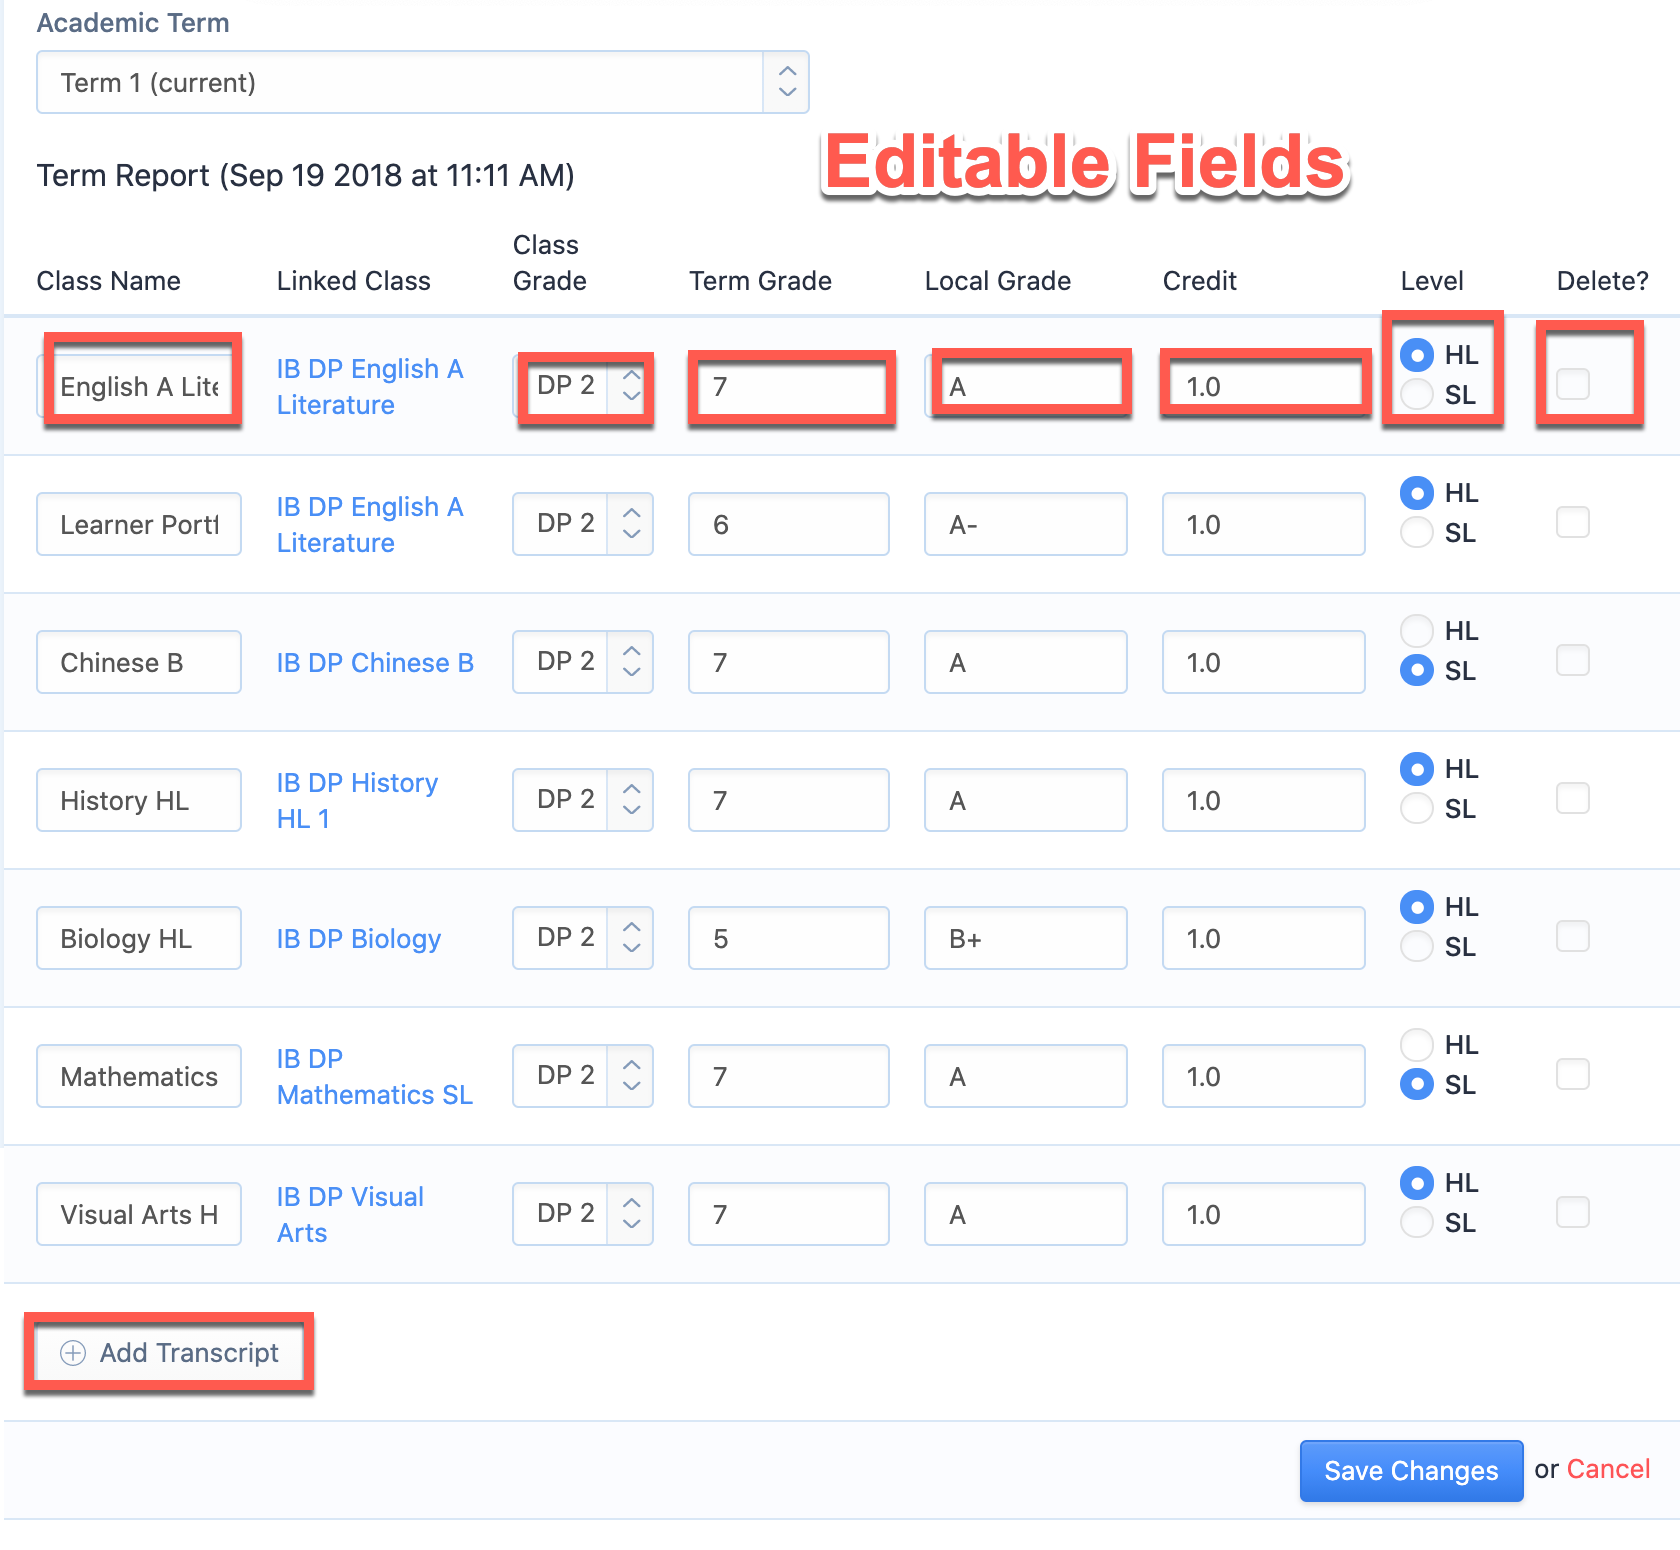This screenshot has width=1680, height=1550.
Task: Open class grade dropdown for History HL
Action: (583, 800)
